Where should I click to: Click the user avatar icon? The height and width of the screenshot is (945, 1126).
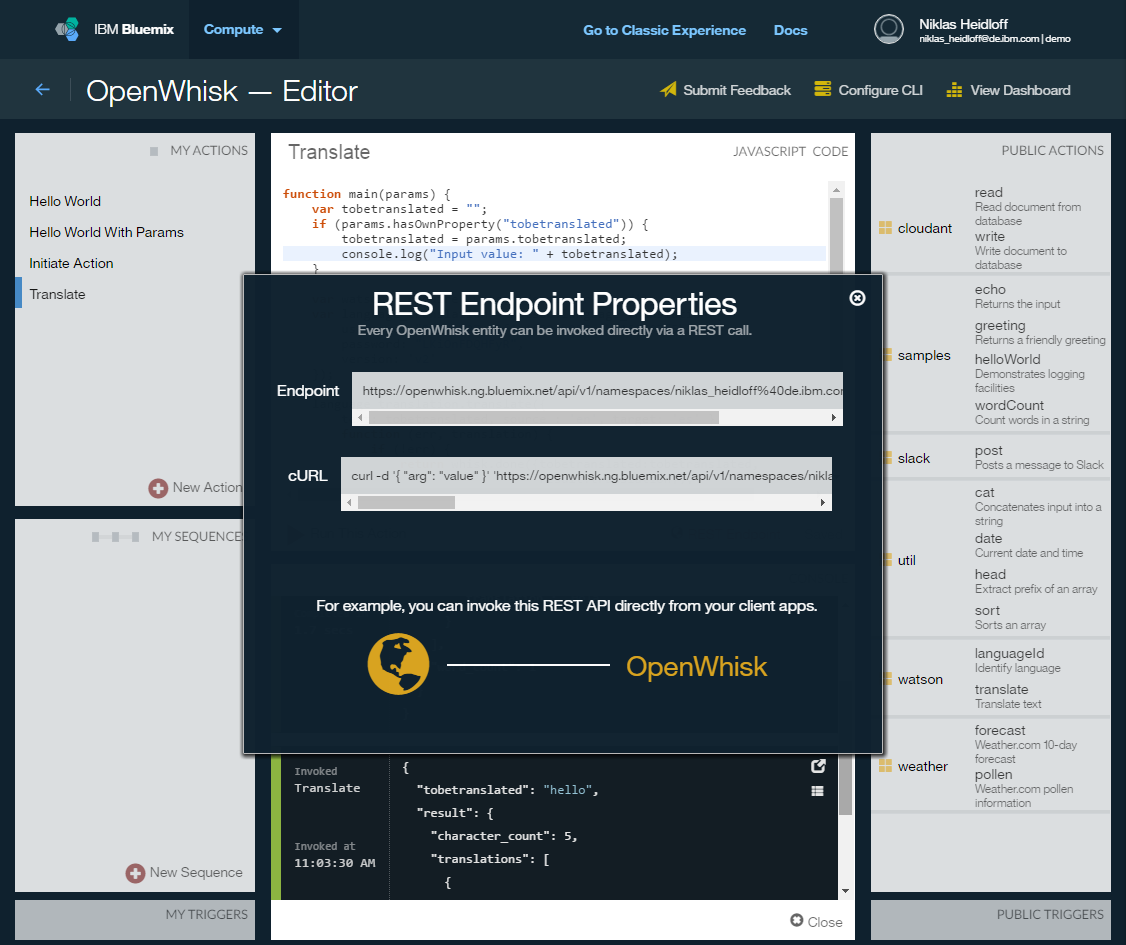888,29
